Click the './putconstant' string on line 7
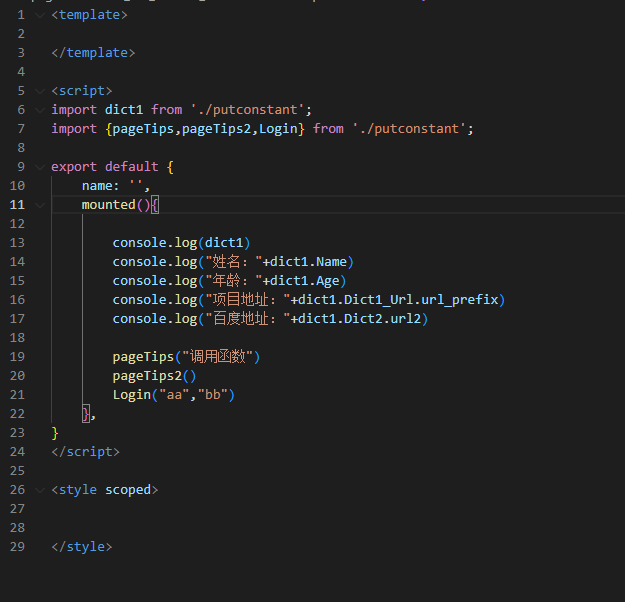Viewport: 625px width, 602px height. pos(409,129)
